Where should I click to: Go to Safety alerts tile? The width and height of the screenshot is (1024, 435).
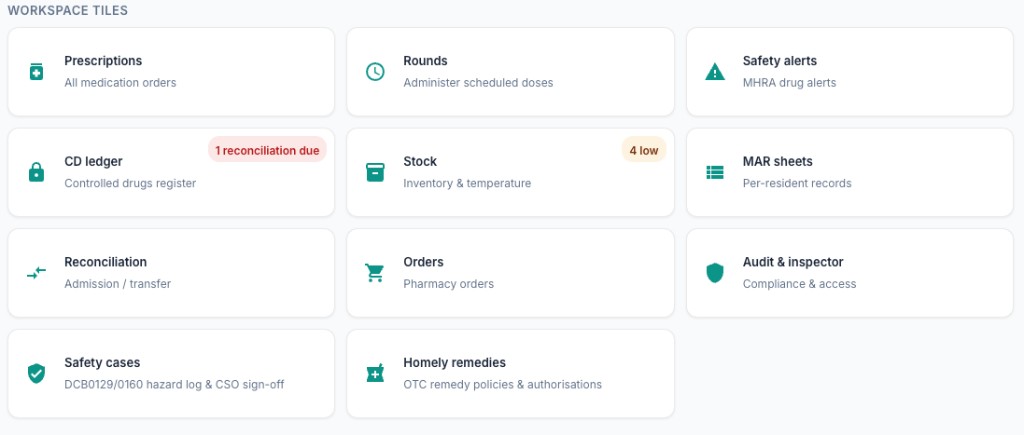[850, 72]
